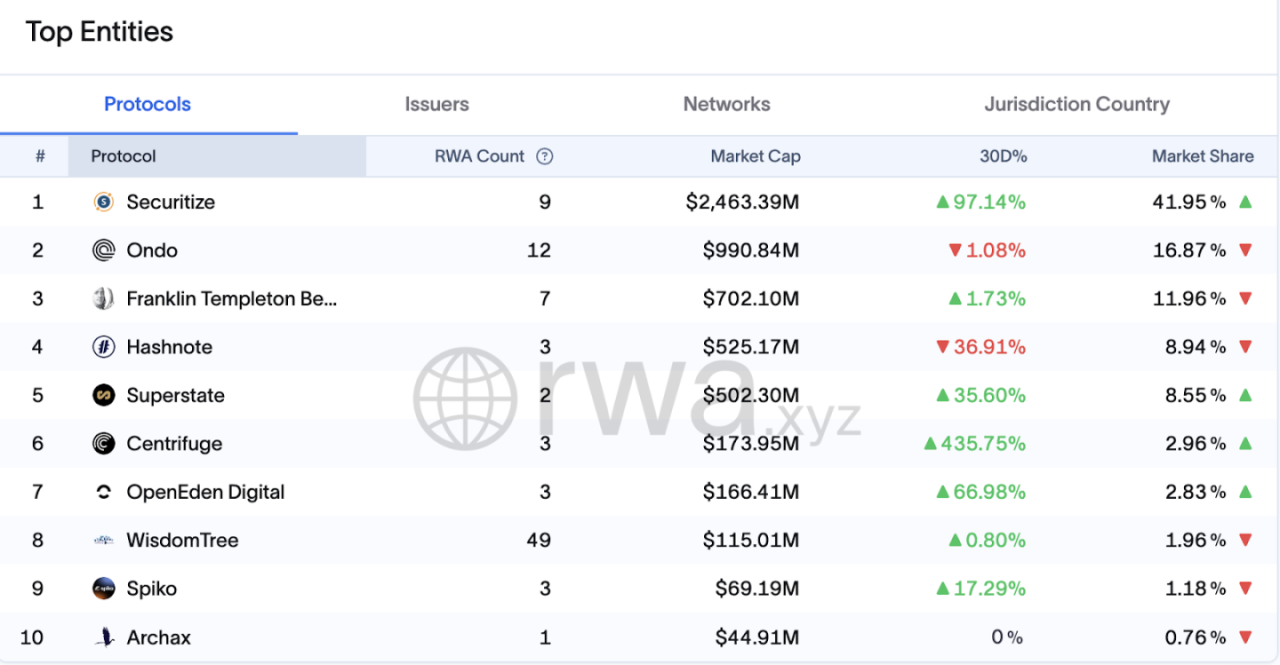Screen dimensions: 1280x665
Task: Click the $69.19M market cap value
Action: pyautogui.click(x=757, y=588)
